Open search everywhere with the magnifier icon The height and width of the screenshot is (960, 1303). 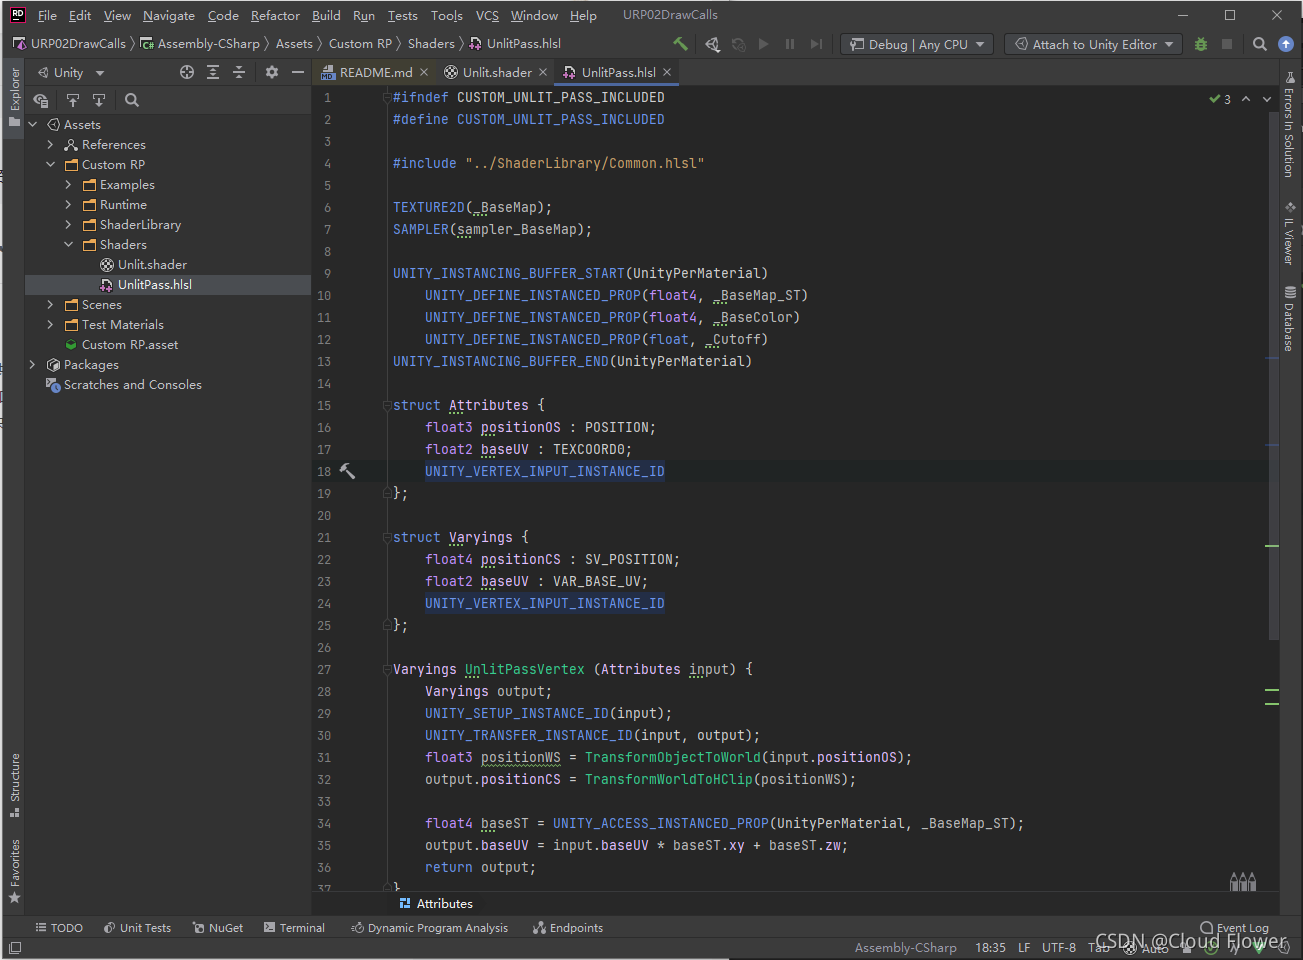coord(1259,43)
